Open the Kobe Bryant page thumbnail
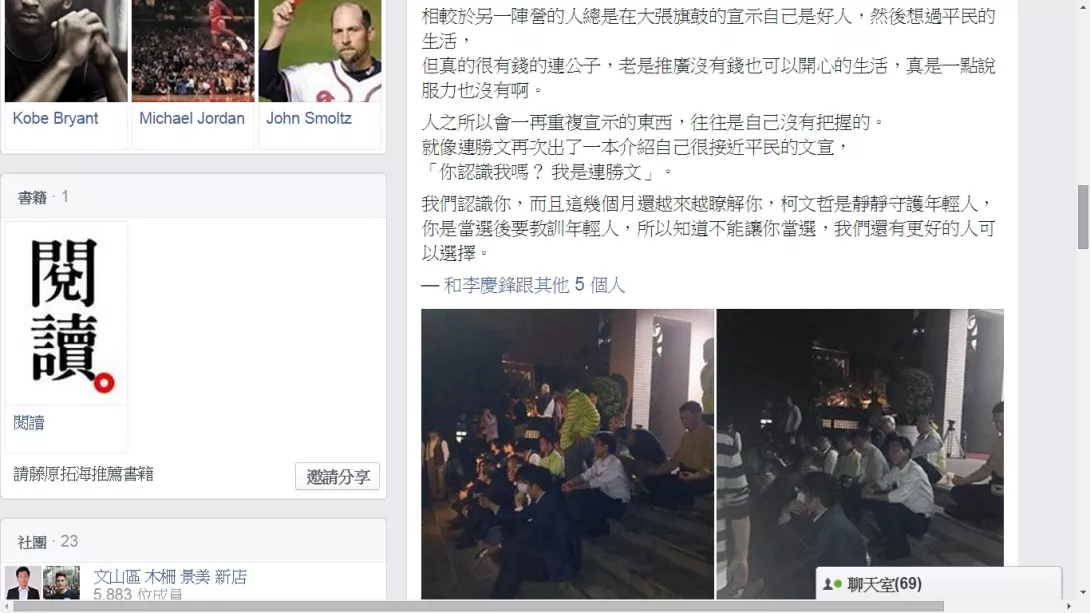This screenshot has height=613, width=1090. [66, 51]
